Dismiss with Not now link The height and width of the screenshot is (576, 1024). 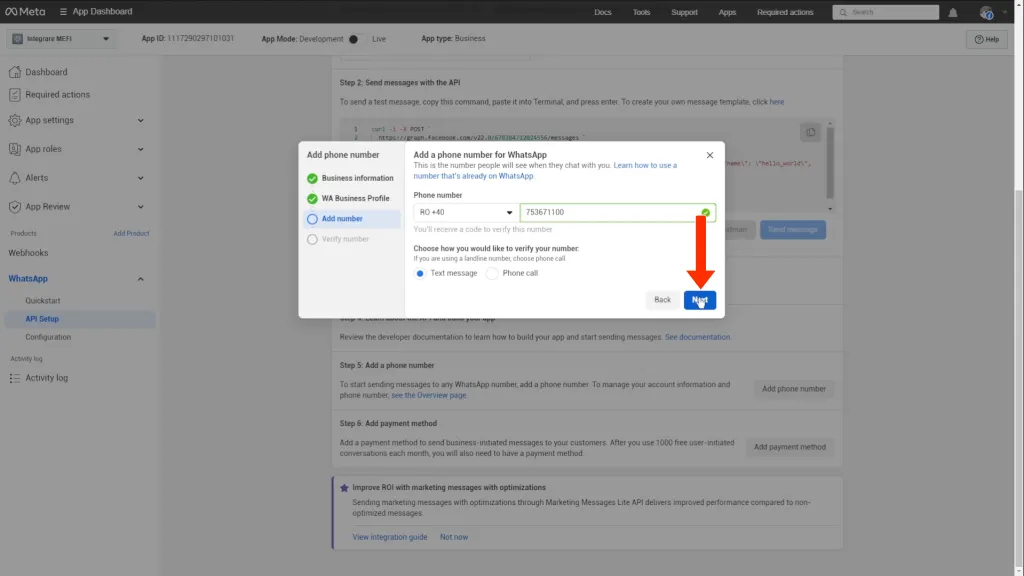454,537
